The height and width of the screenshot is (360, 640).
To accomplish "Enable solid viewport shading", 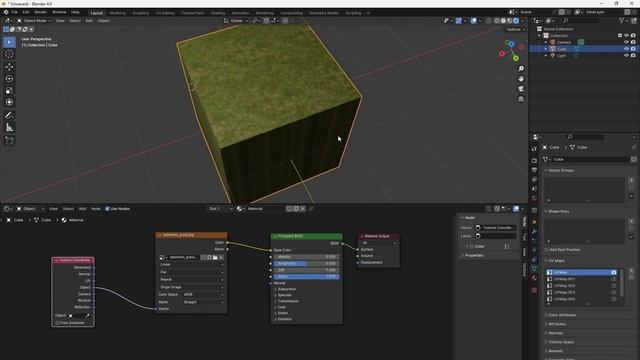I will pyautogui.click(x=503, y=20).
